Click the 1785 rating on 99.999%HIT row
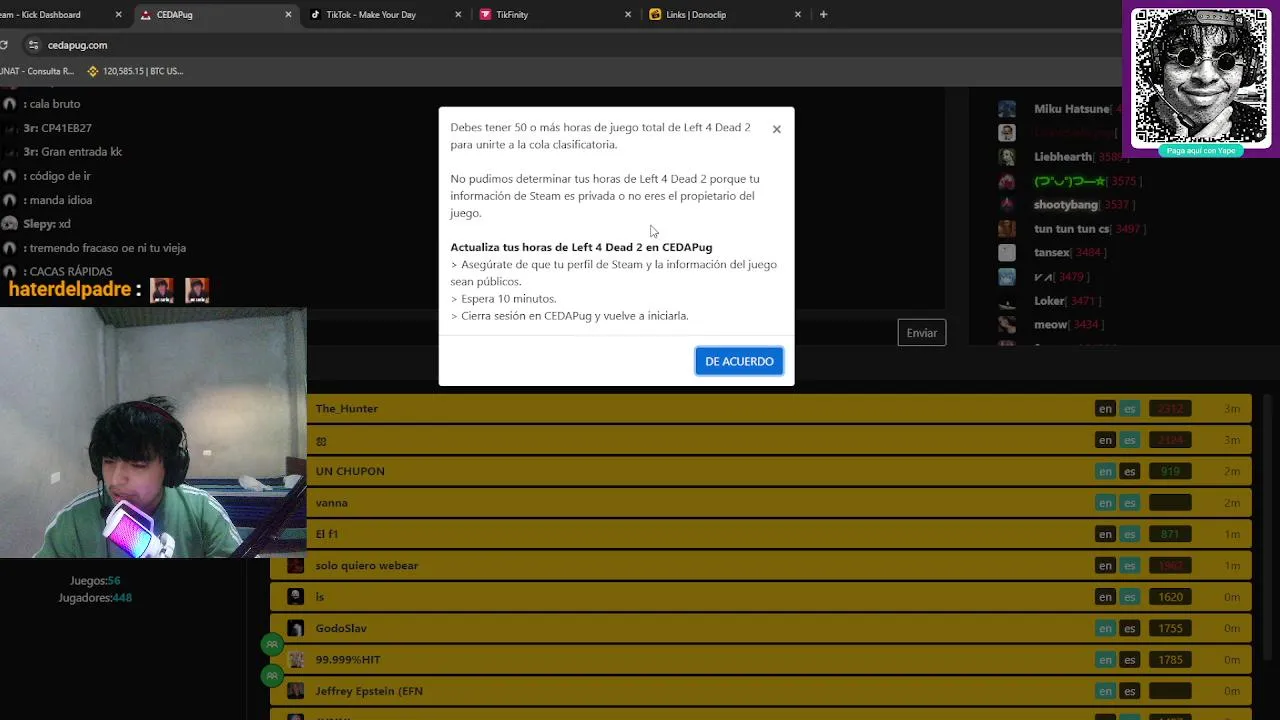 [x=1170, y=660]
